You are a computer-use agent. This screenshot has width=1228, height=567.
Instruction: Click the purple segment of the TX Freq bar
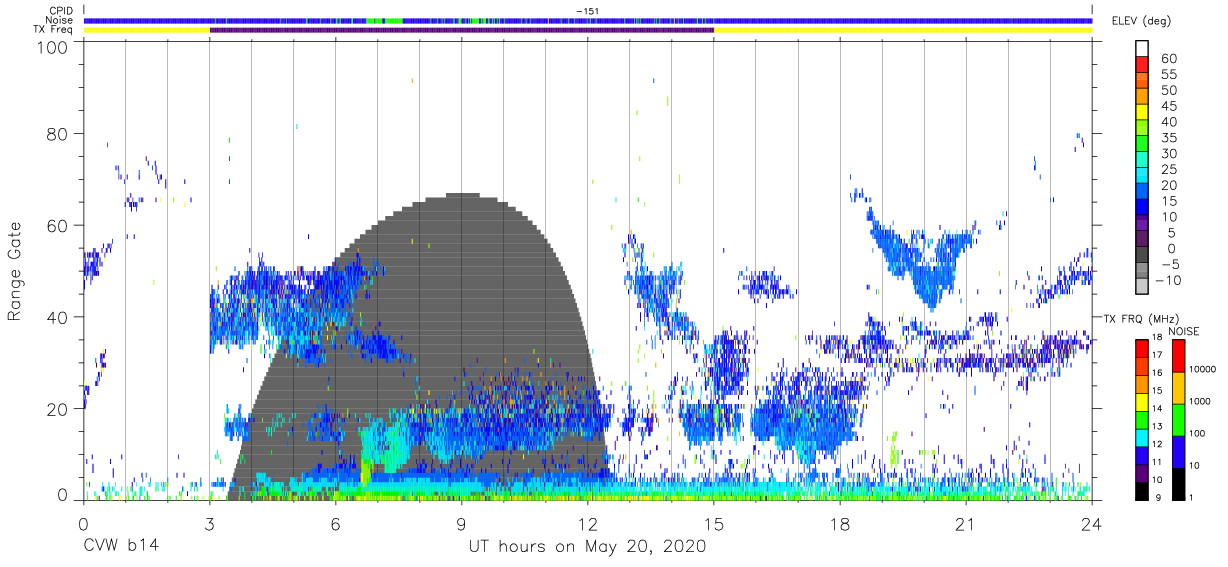pos(461,30)
